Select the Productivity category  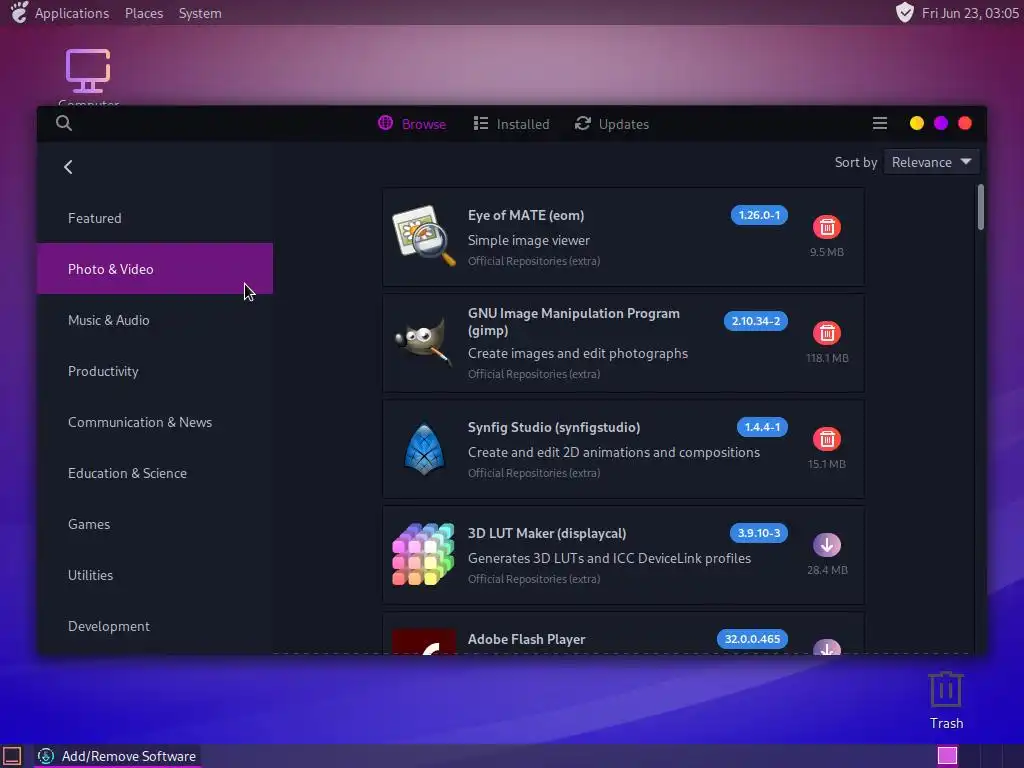[155, 371]
